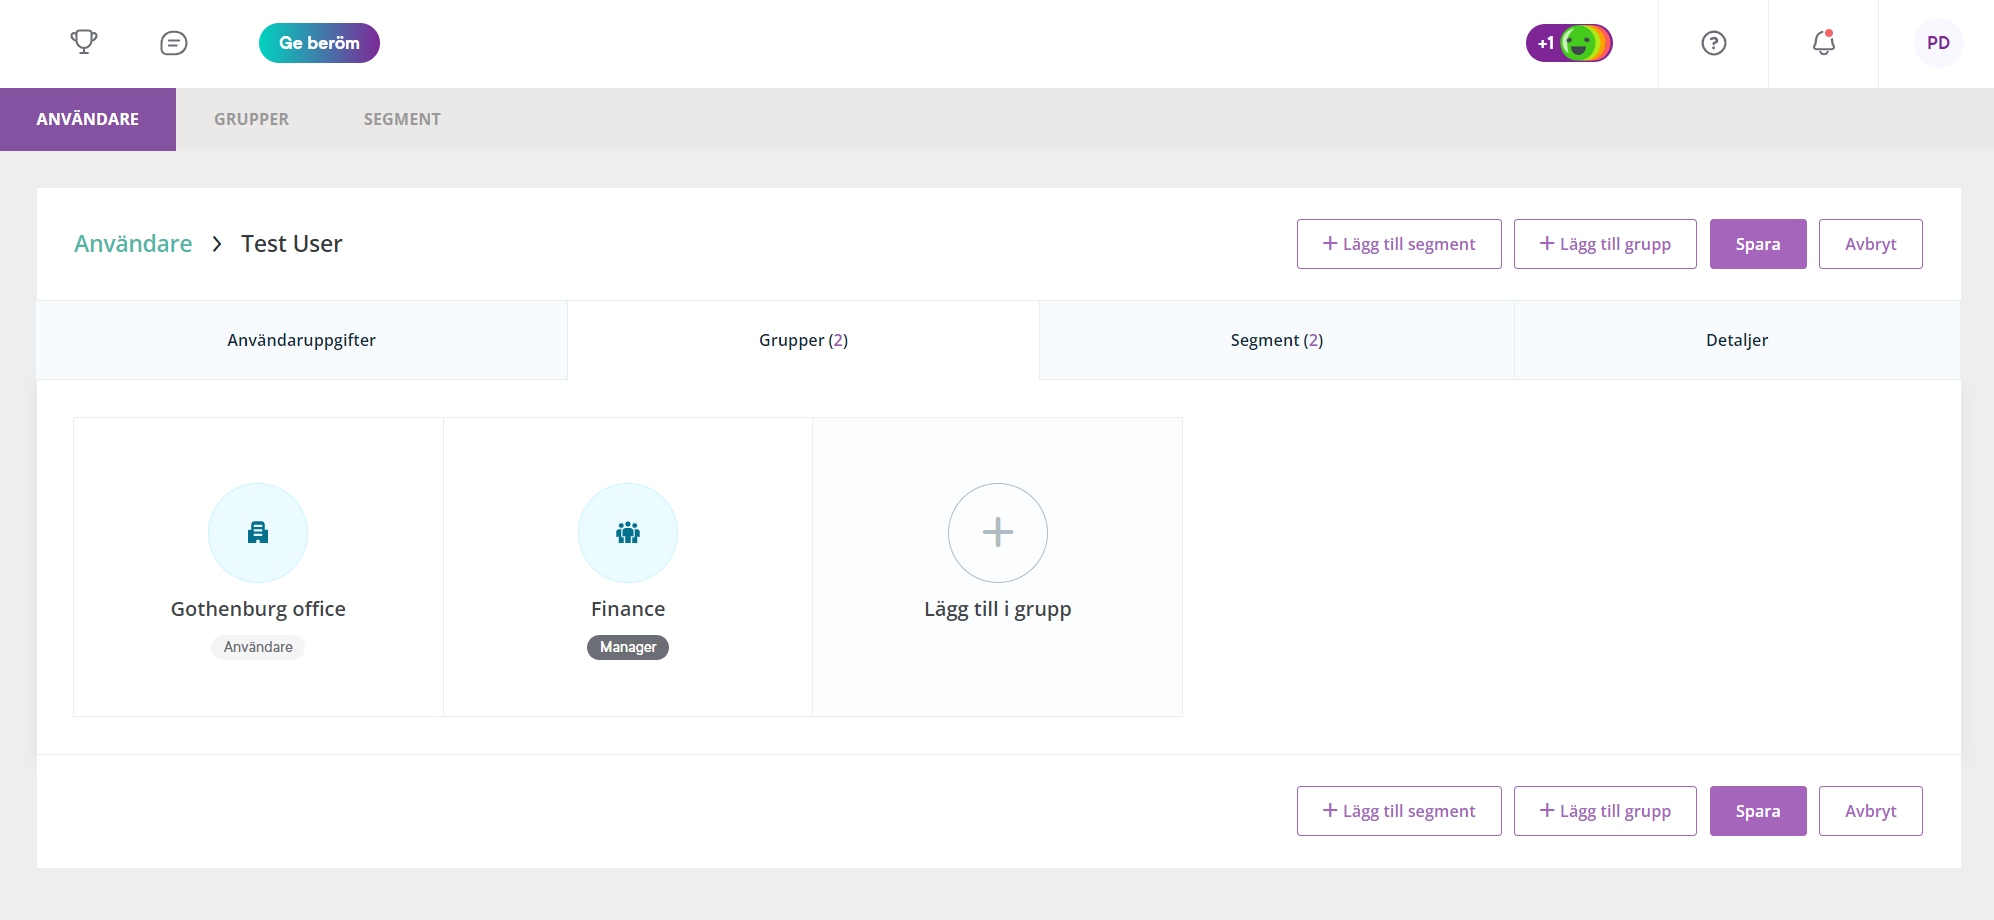This screenshot has height=920, width=1994.
Task: Click the bottom Spara button
Action: pyautogui.click(x=1758, y=811)
